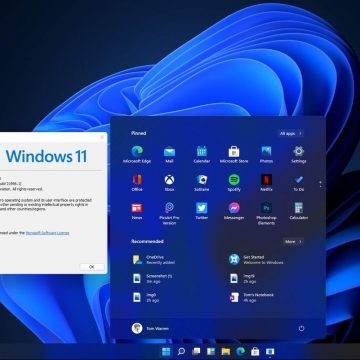Expand More recommended items
Viewport: 360px width, 360px height.
coord(293,241)
